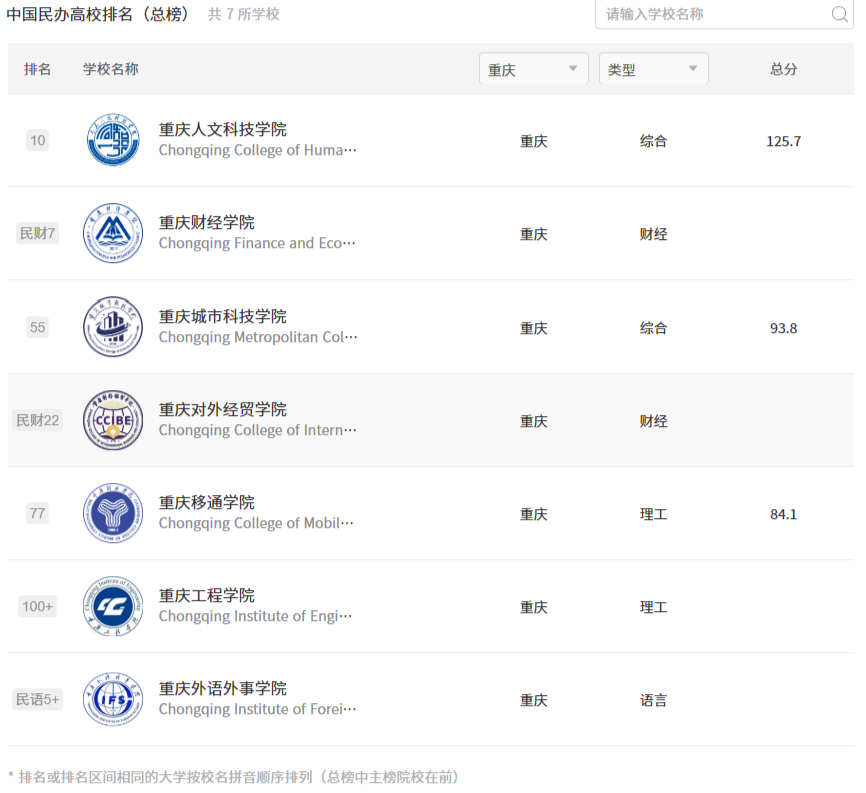Click the 语言 type cell
This screenshot has height=793, width=866.
[653, 700]
